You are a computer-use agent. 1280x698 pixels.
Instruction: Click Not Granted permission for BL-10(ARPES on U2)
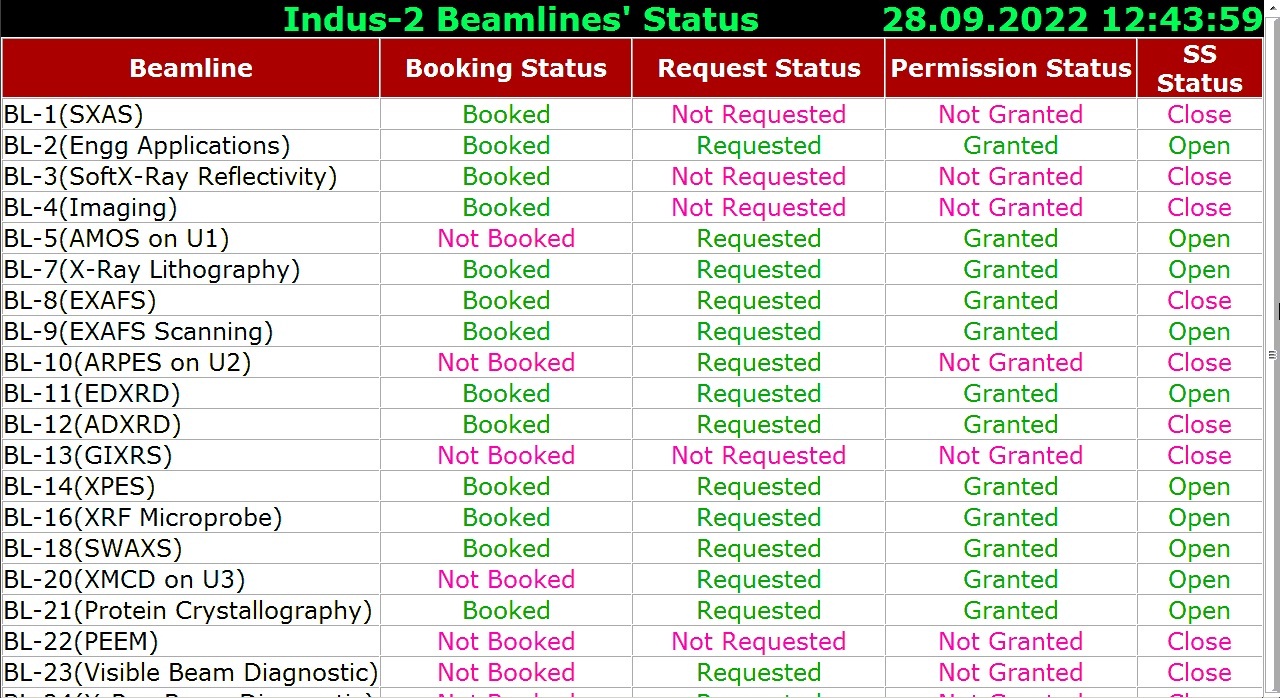(x=1011, y=362)
